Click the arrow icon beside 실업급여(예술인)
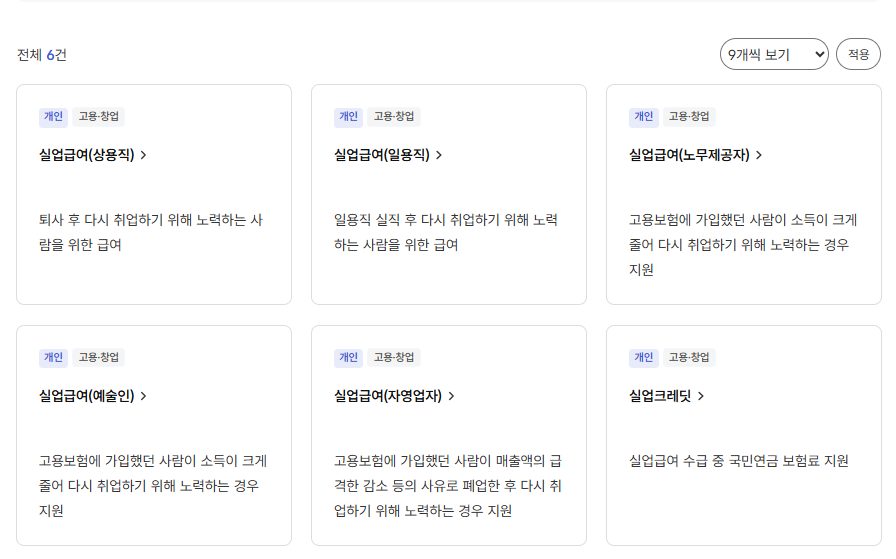This screenshot has width=896, height=559. point(144,396)
